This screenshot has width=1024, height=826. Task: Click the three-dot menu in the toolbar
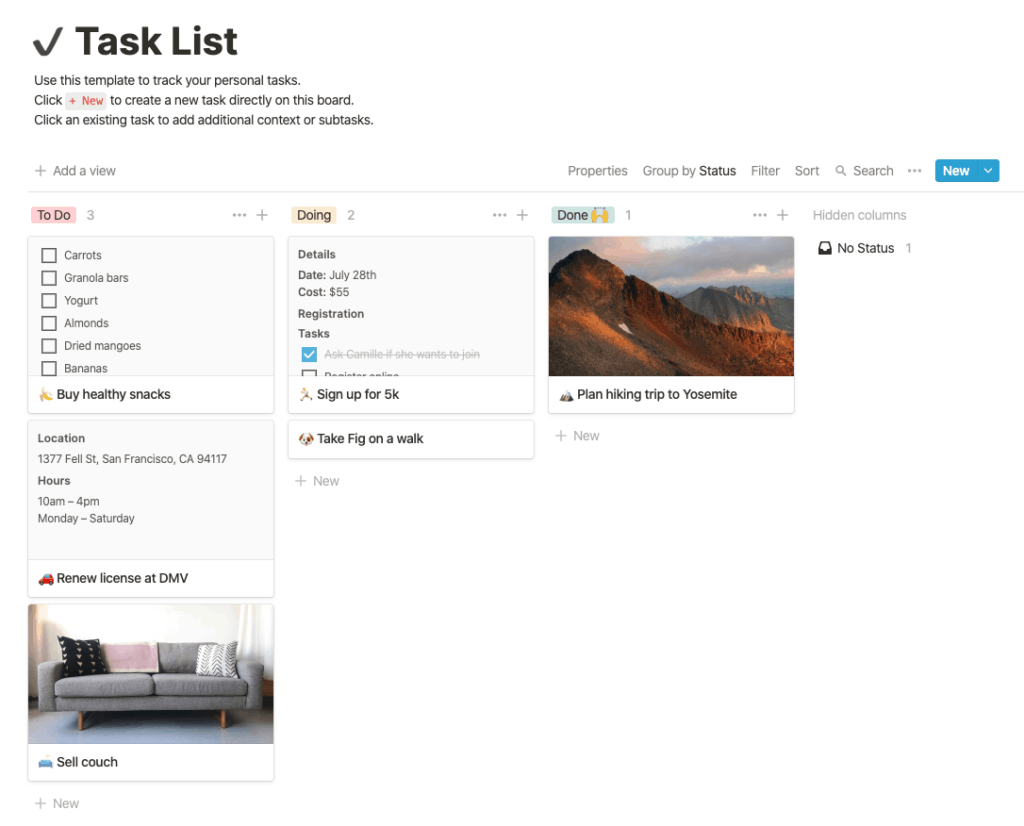click(x=914, y=170)
